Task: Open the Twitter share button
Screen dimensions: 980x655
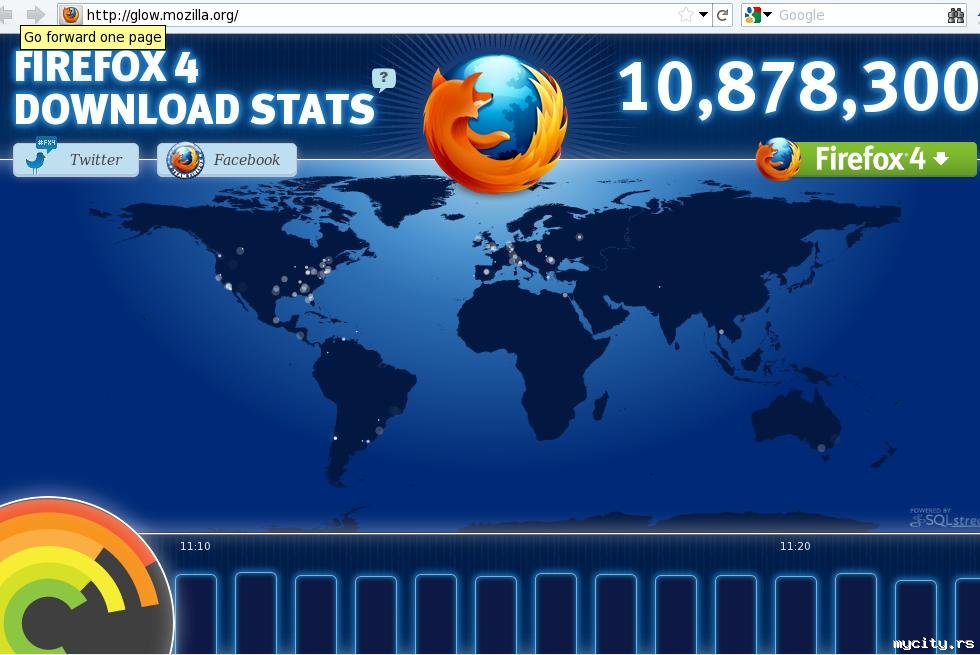Action: [76, 159]
